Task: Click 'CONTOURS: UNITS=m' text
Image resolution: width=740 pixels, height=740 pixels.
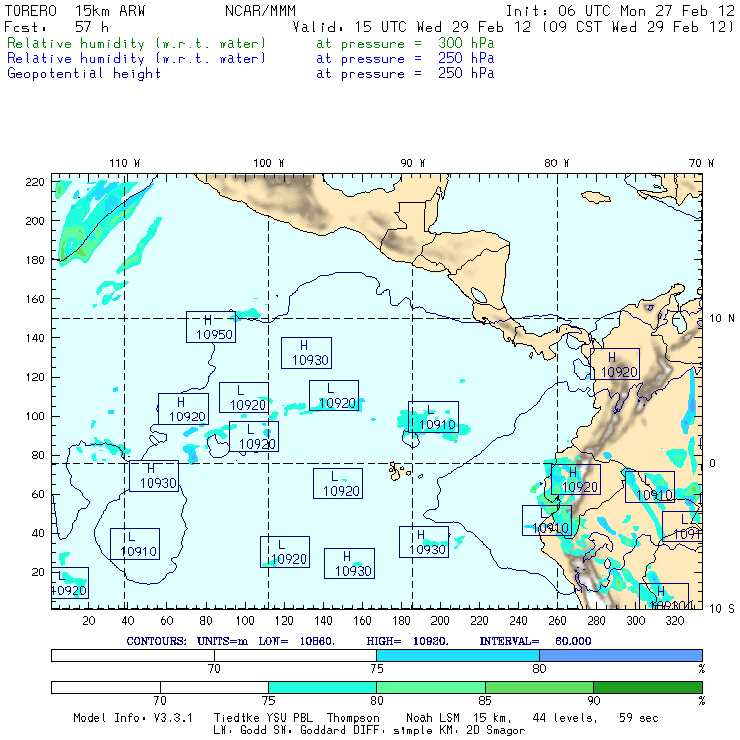Action: click(x=187, y=641)
